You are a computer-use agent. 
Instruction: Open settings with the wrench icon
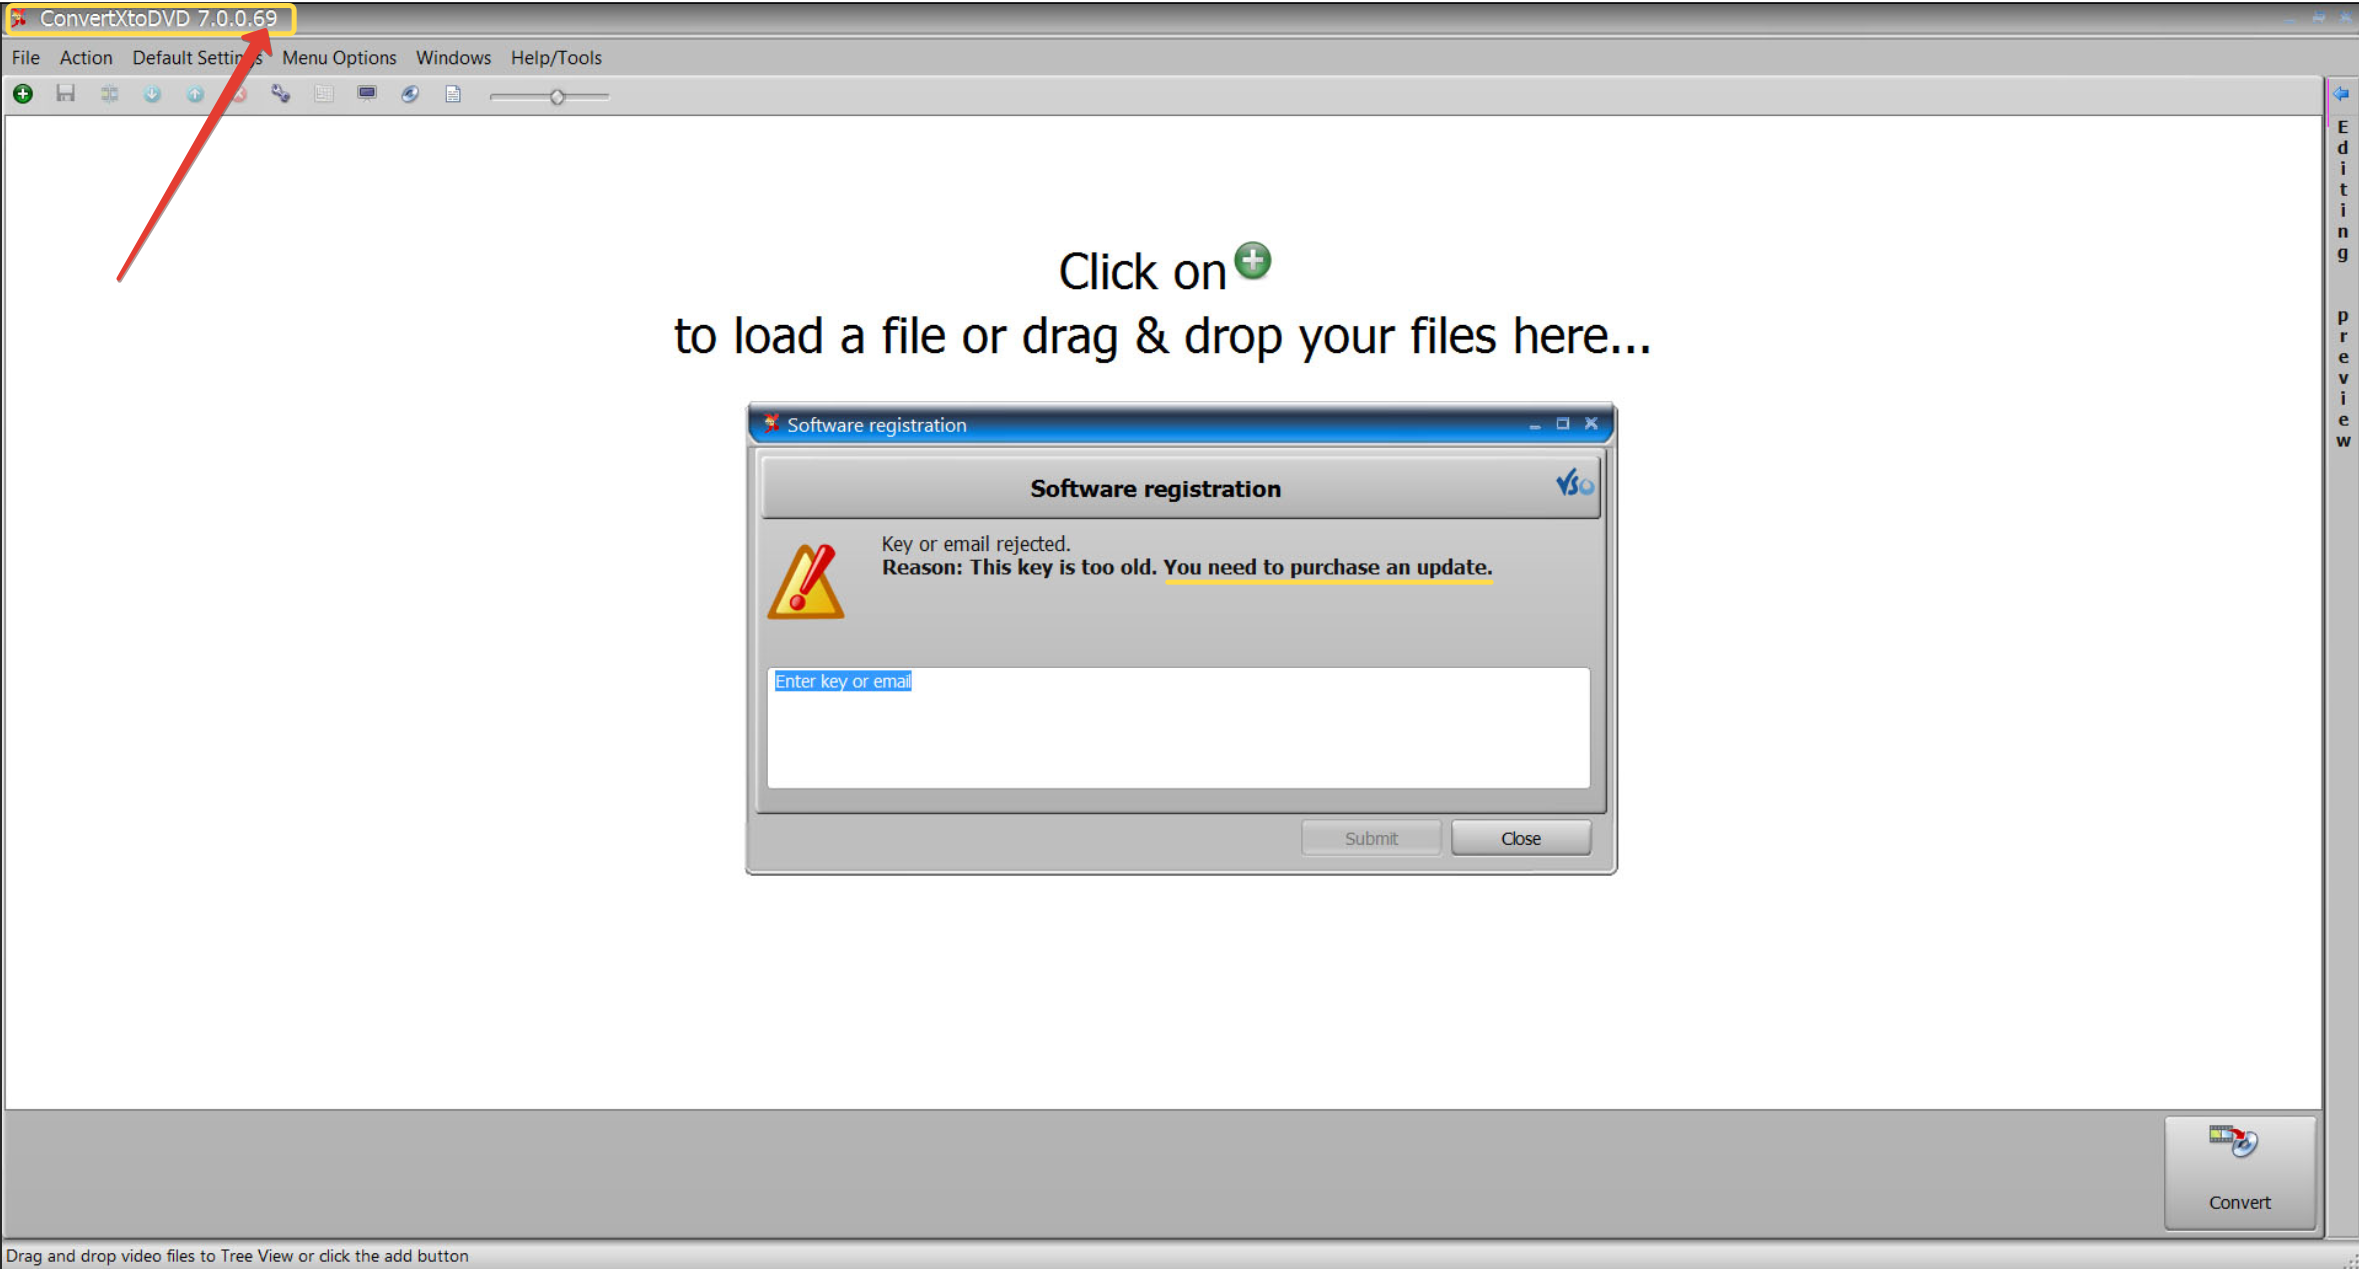click(x=281, y=94)
